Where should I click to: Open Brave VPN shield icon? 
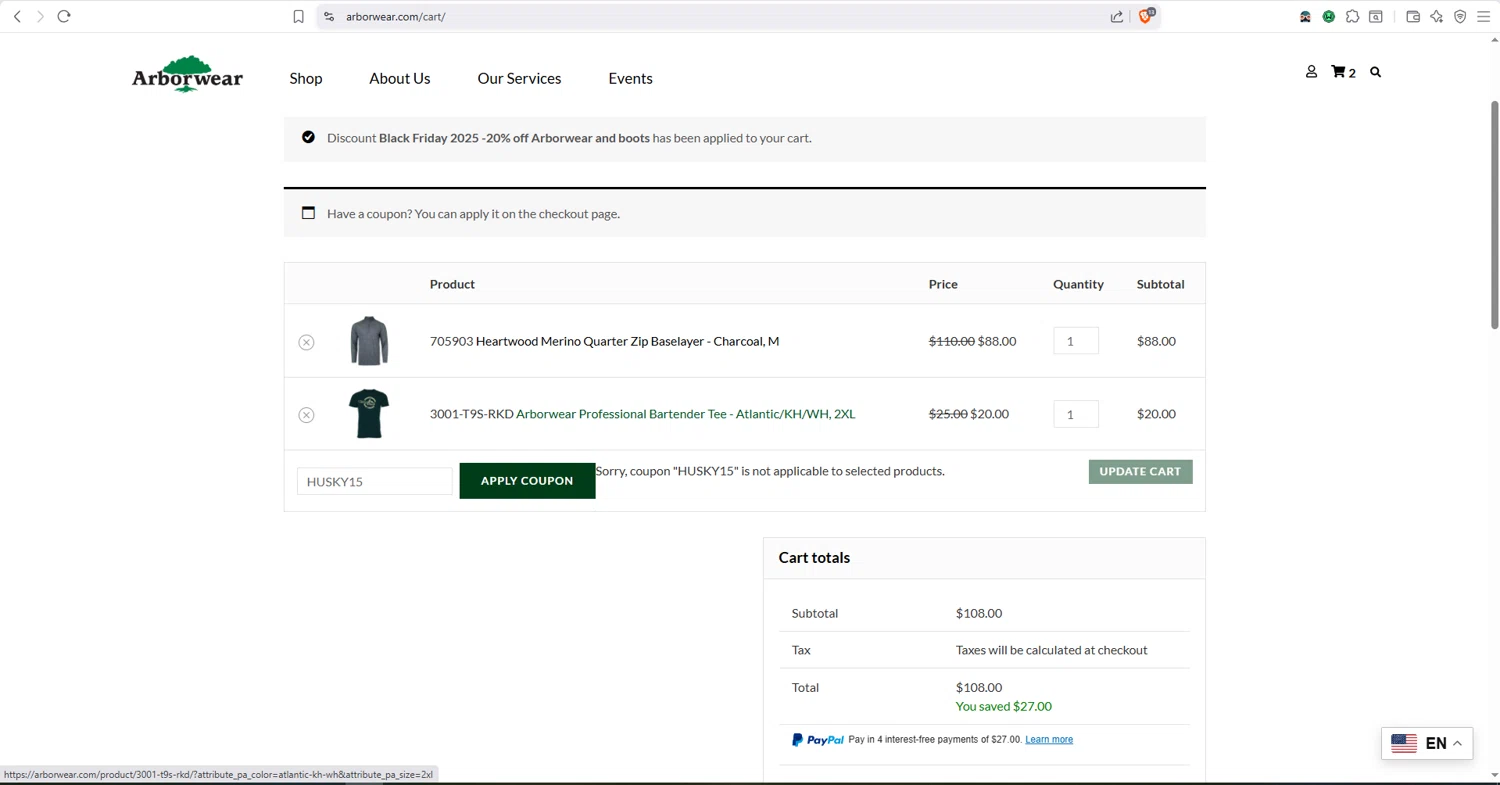(1460, 16)
